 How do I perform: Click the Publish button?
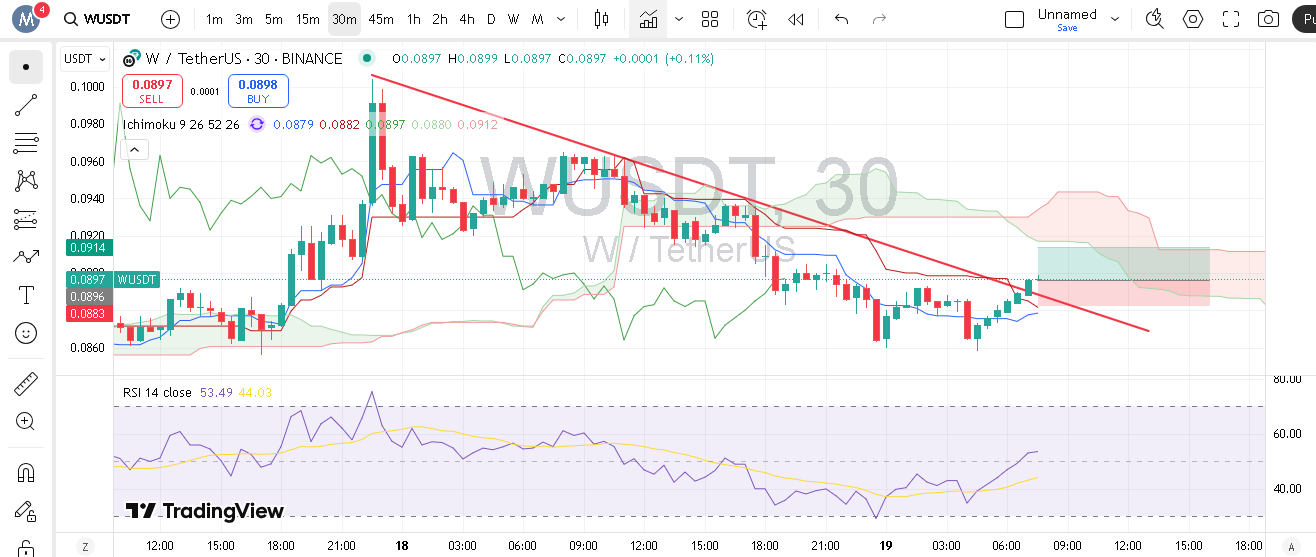(1303, 19)
